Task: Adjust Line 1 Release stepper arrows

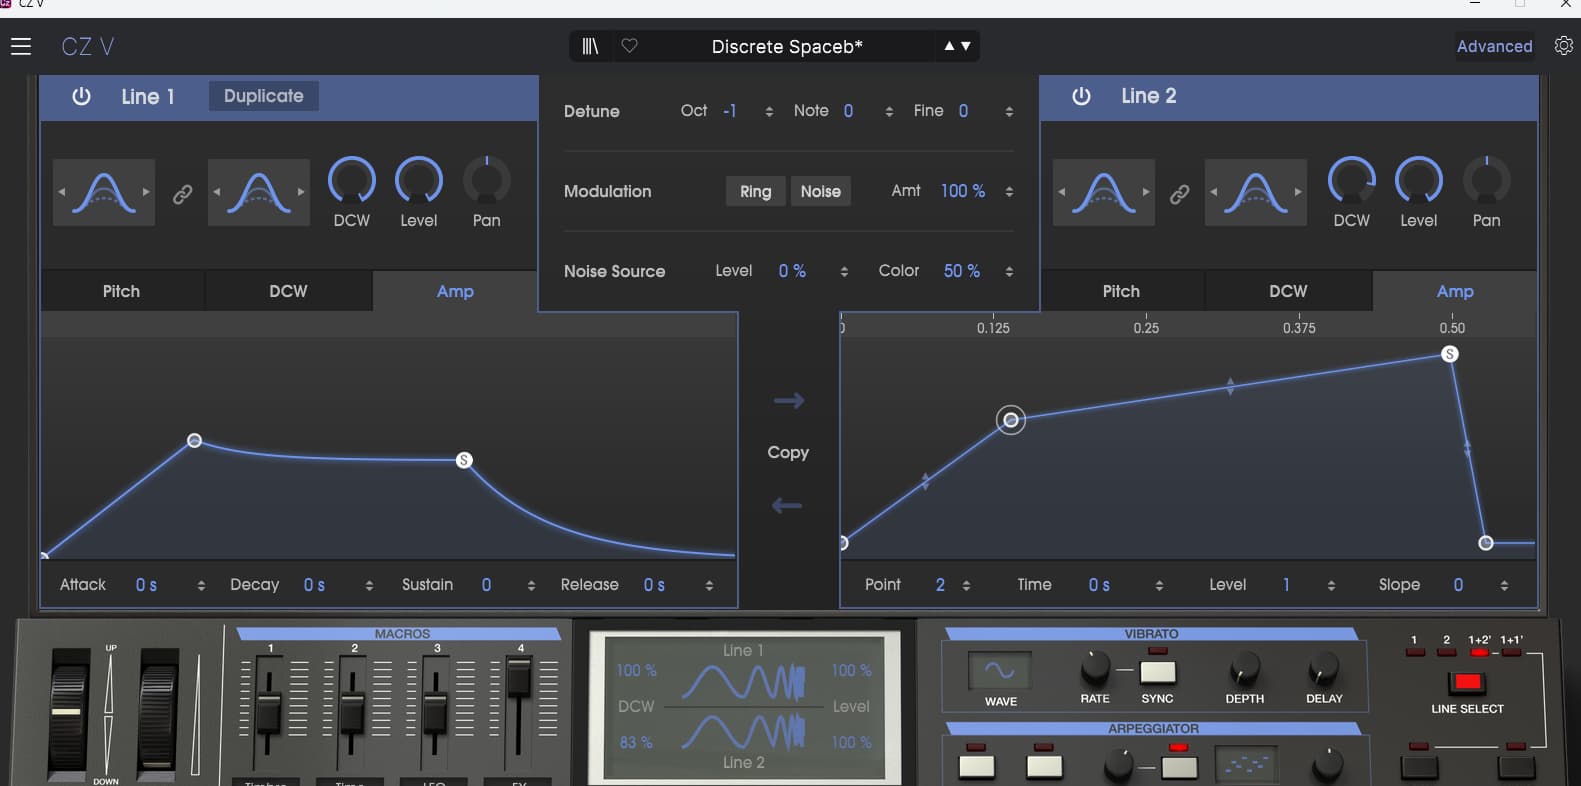Action: point(709,586)
